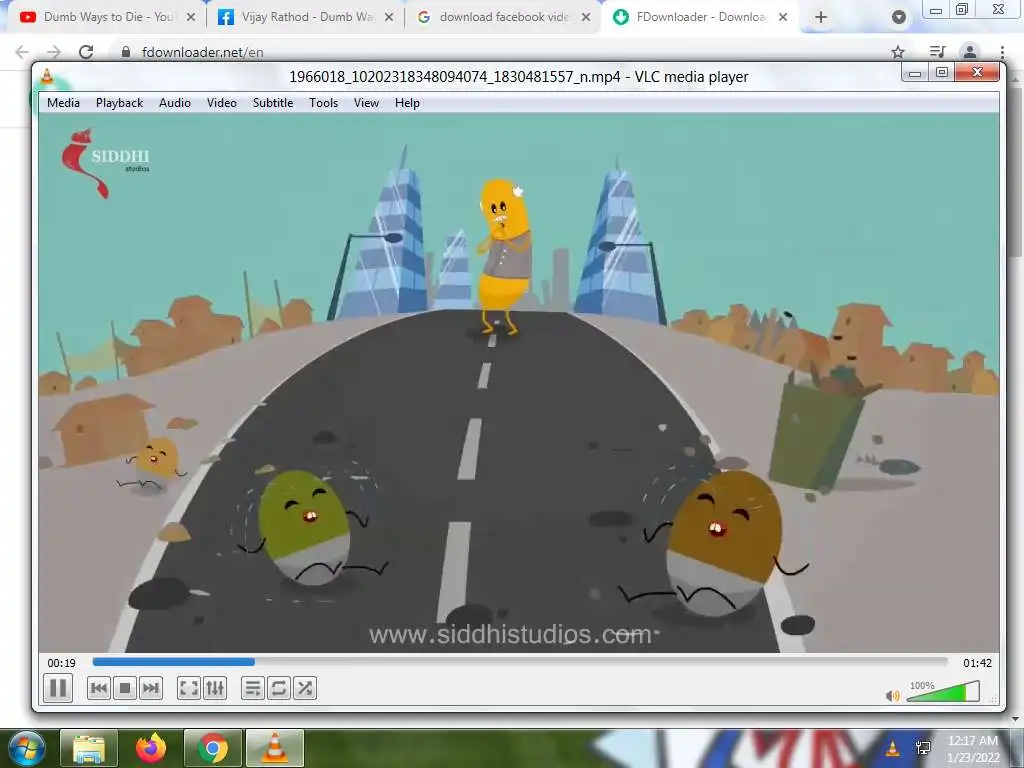Image resolution: width=1024 pixels, height=768 pixels.
Task: Open the Video menu
Action: click(221, 103)
